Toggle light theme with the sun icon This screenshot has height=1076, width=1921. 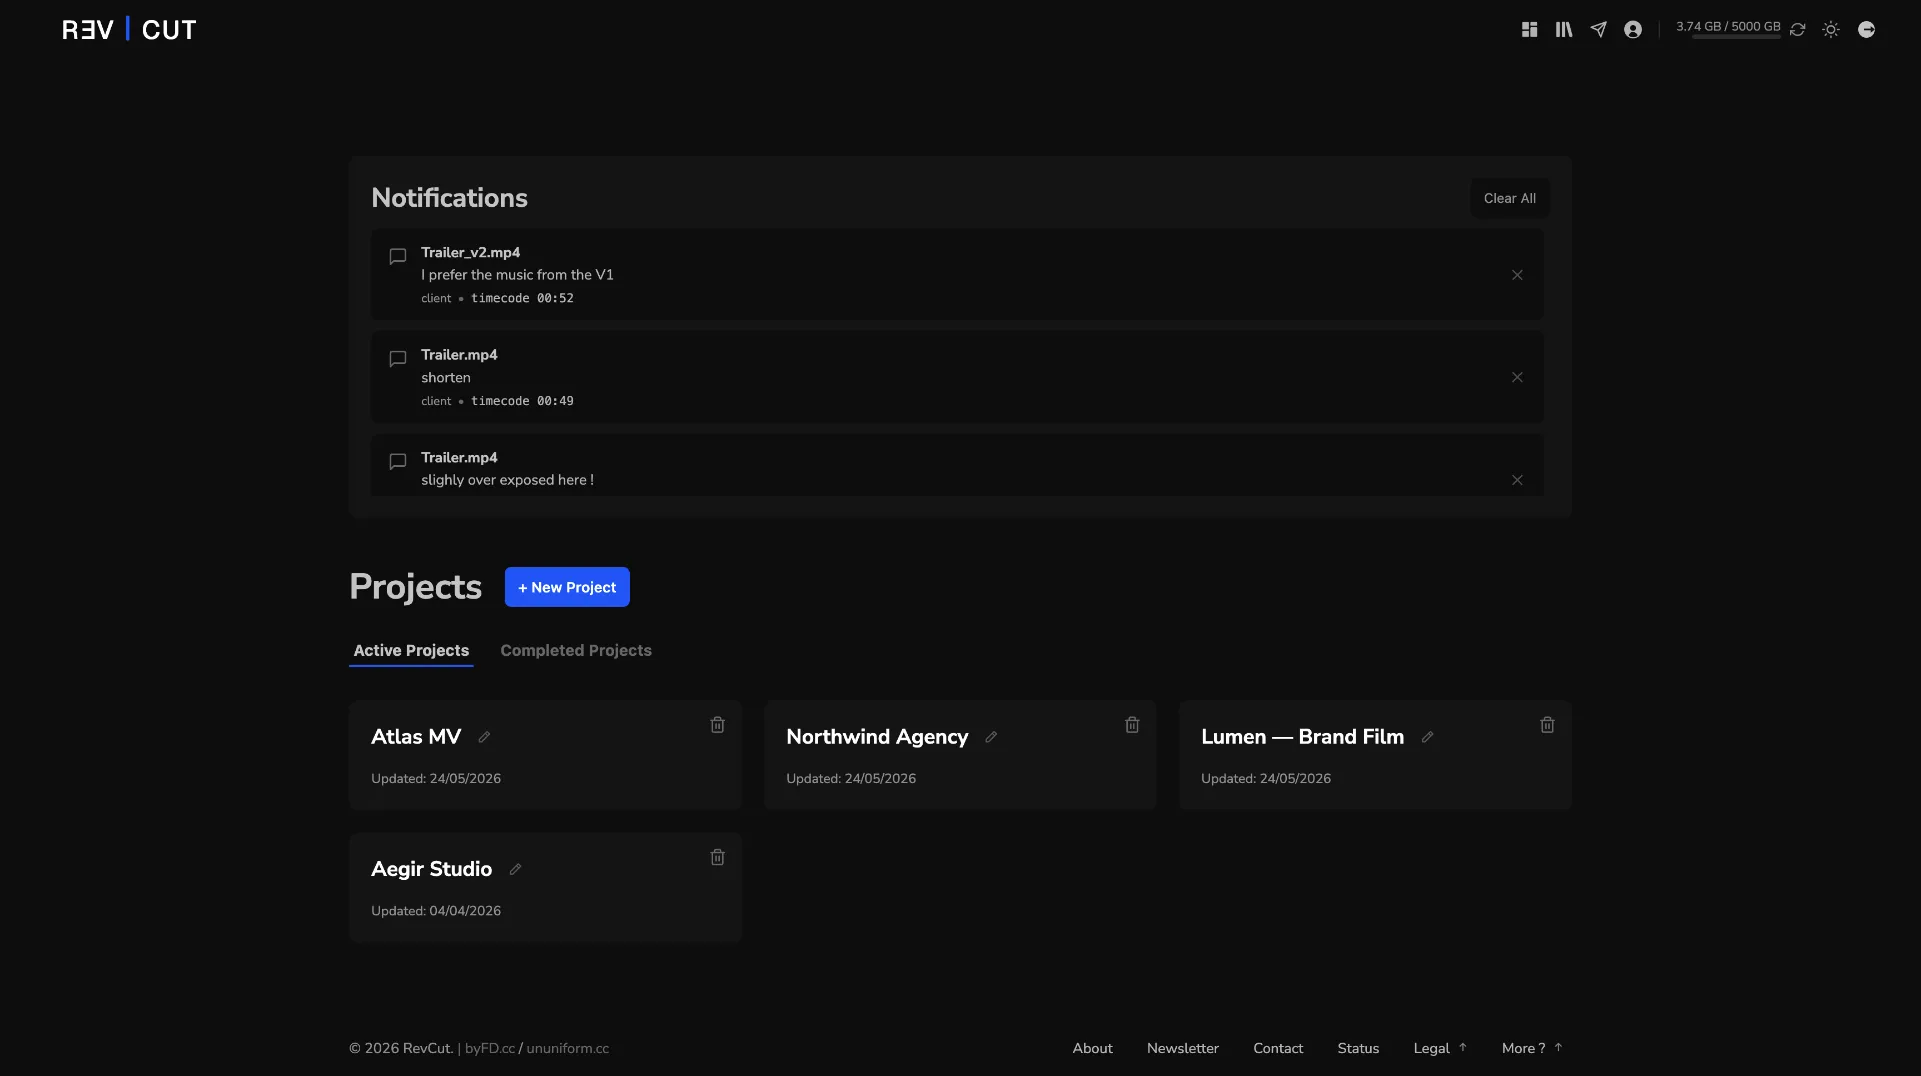click(1831, 30)
